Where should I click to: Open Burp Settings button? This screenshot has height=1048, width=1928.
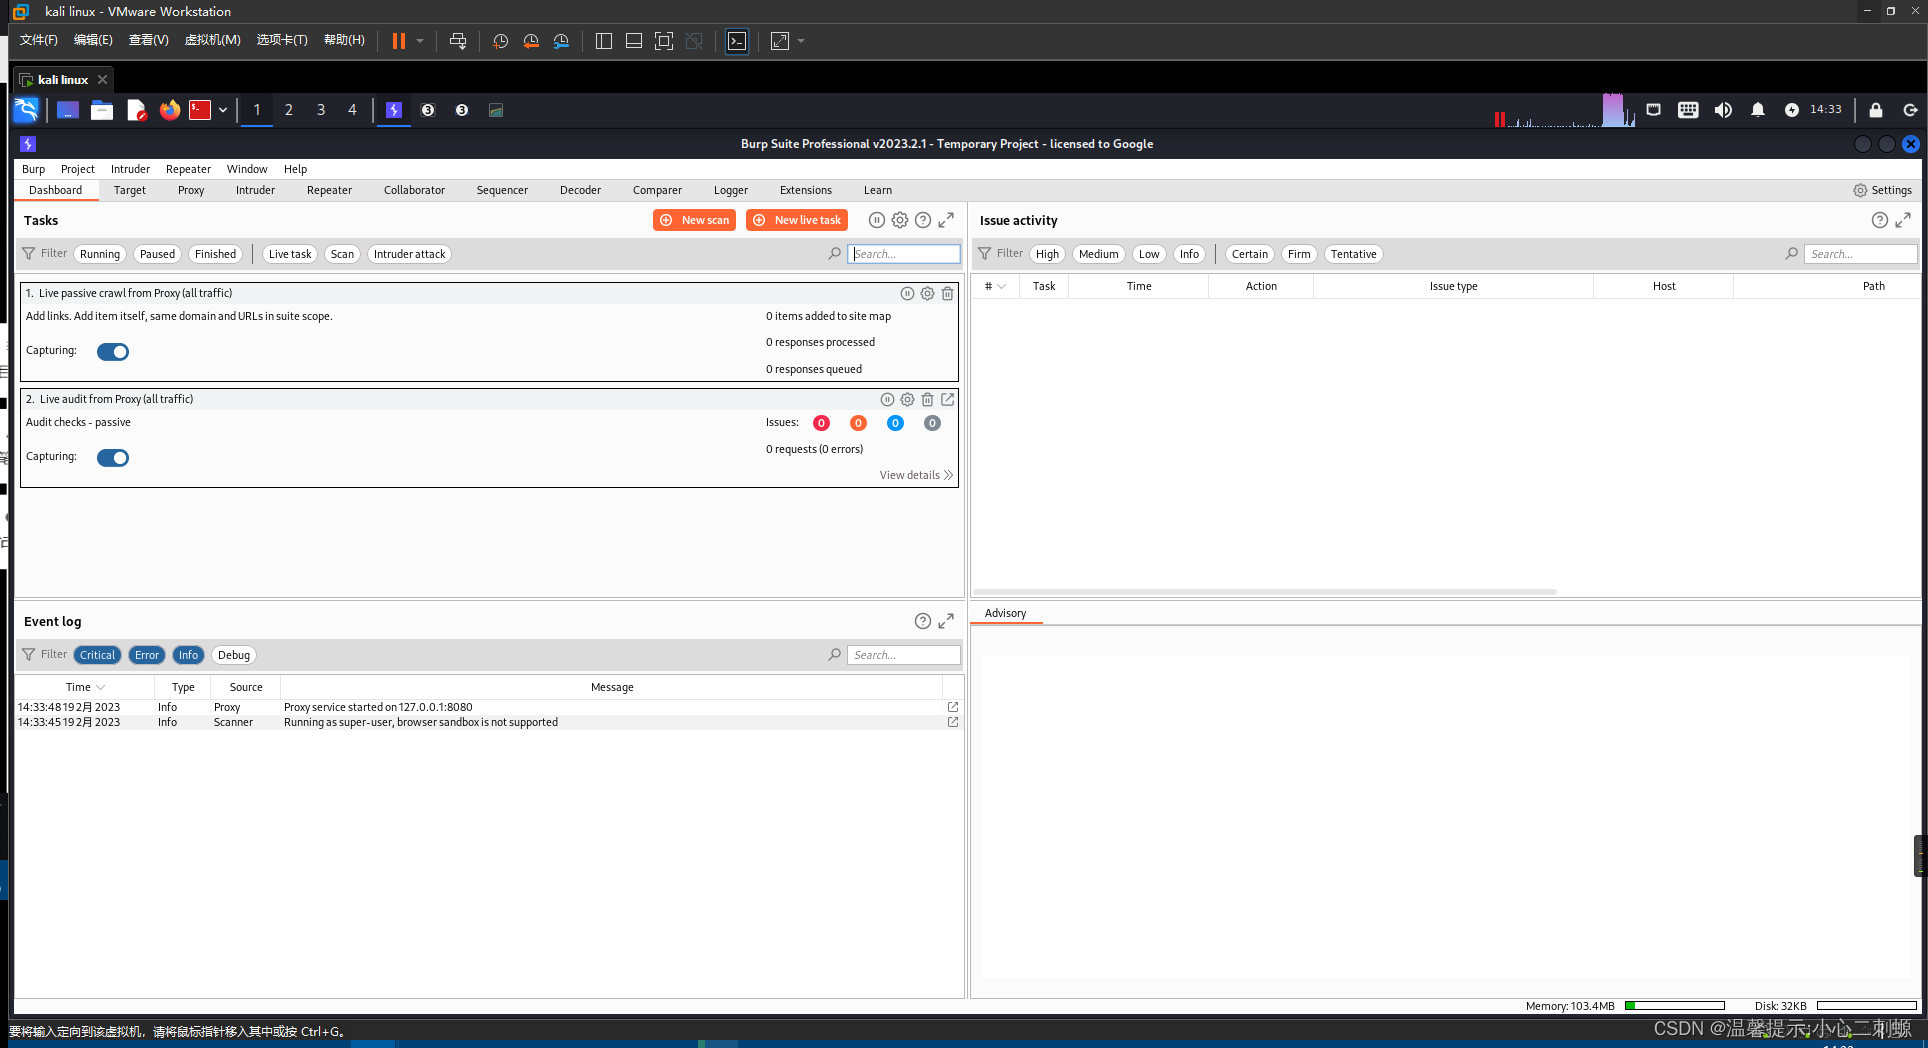click(x=1882, y=190)
